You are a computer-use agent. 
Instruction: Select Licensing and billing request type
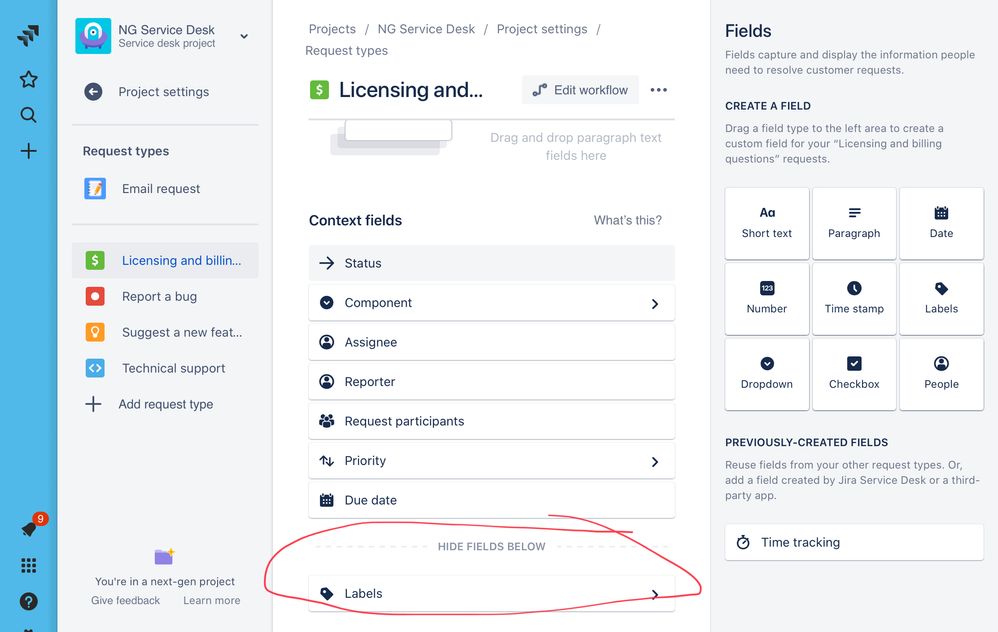[165, 260]
